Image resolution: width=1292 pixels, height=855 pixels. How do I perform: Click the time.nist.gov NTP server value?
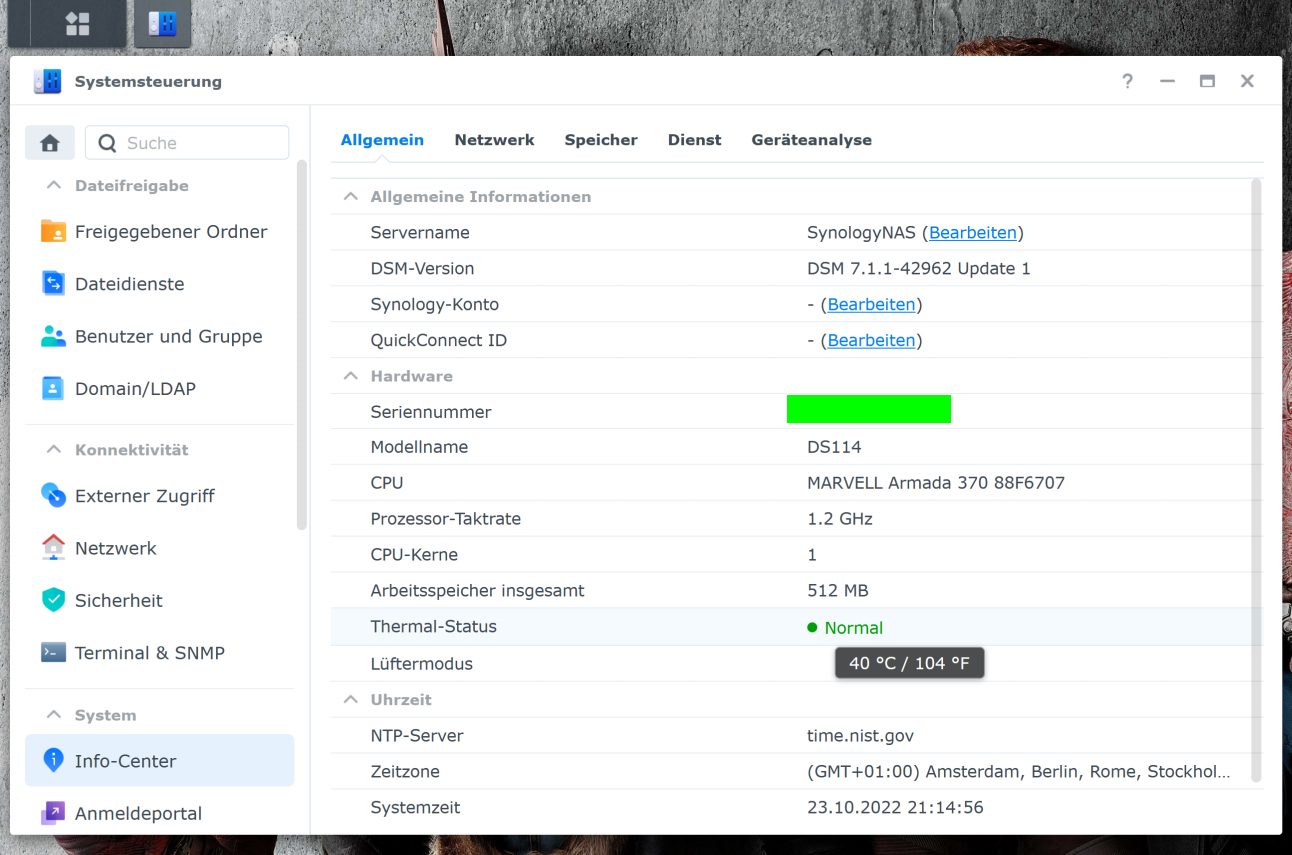click(x=861, y=735)
